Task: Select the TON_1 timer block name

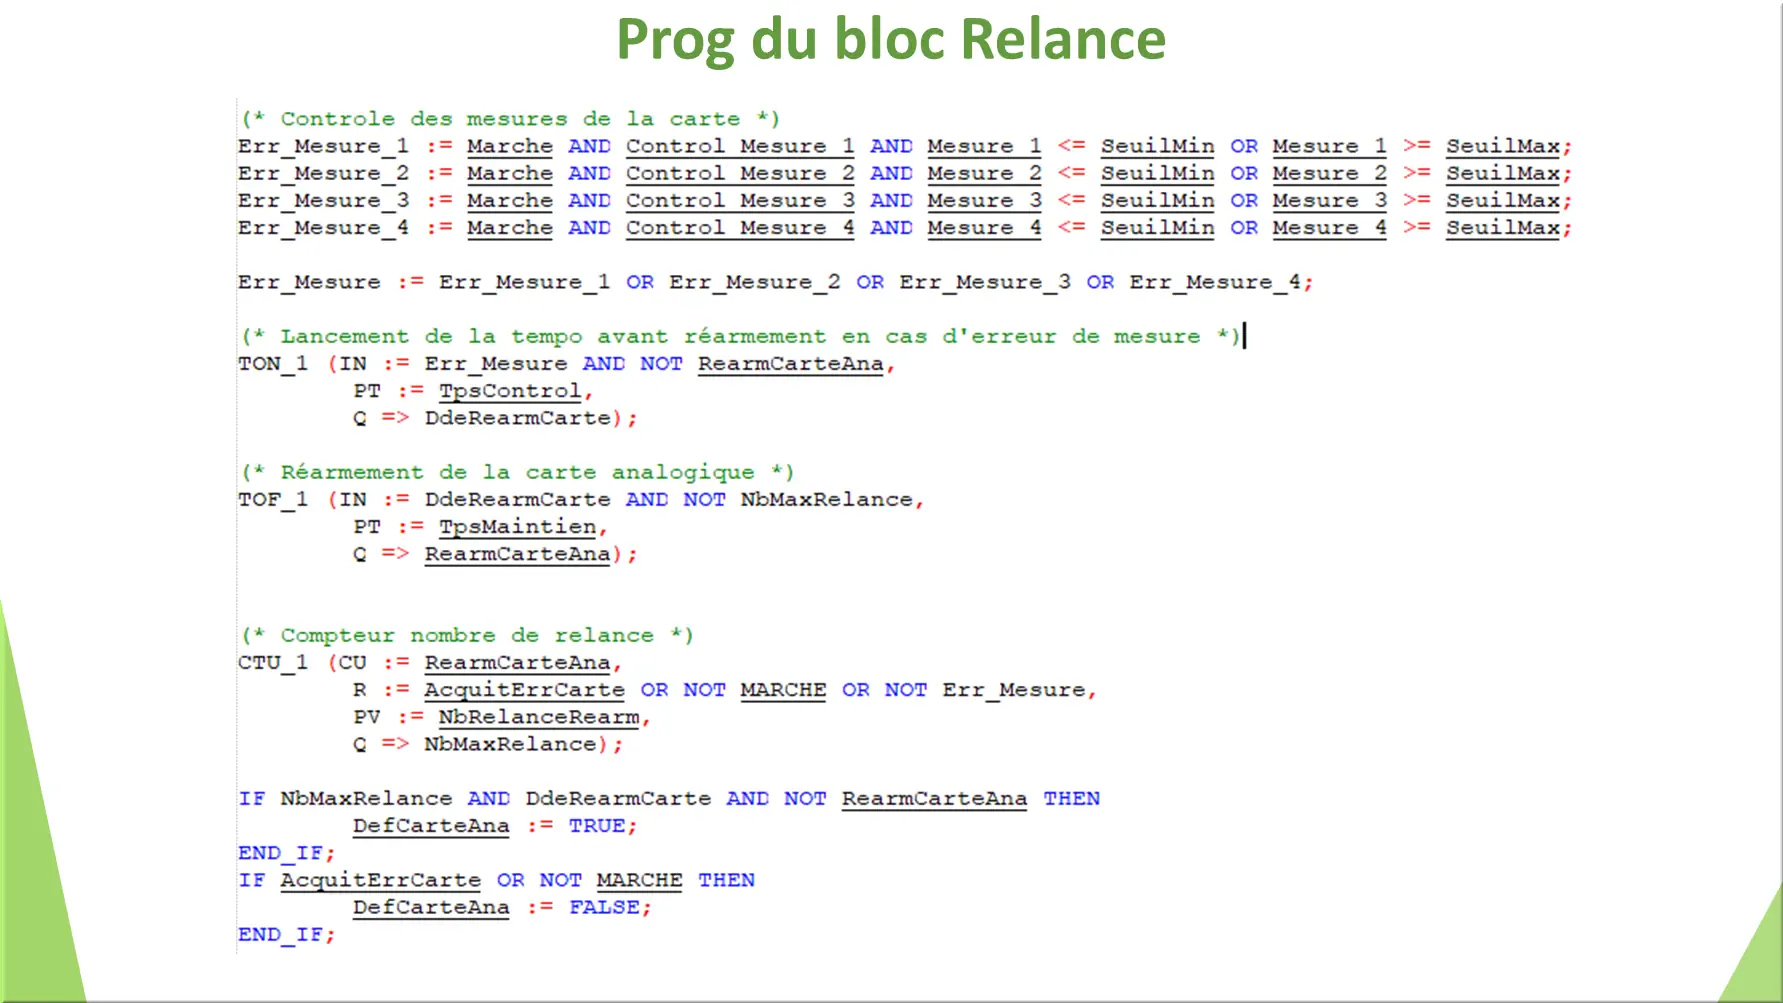Action: pyautogui.click(x=270, y=364)
